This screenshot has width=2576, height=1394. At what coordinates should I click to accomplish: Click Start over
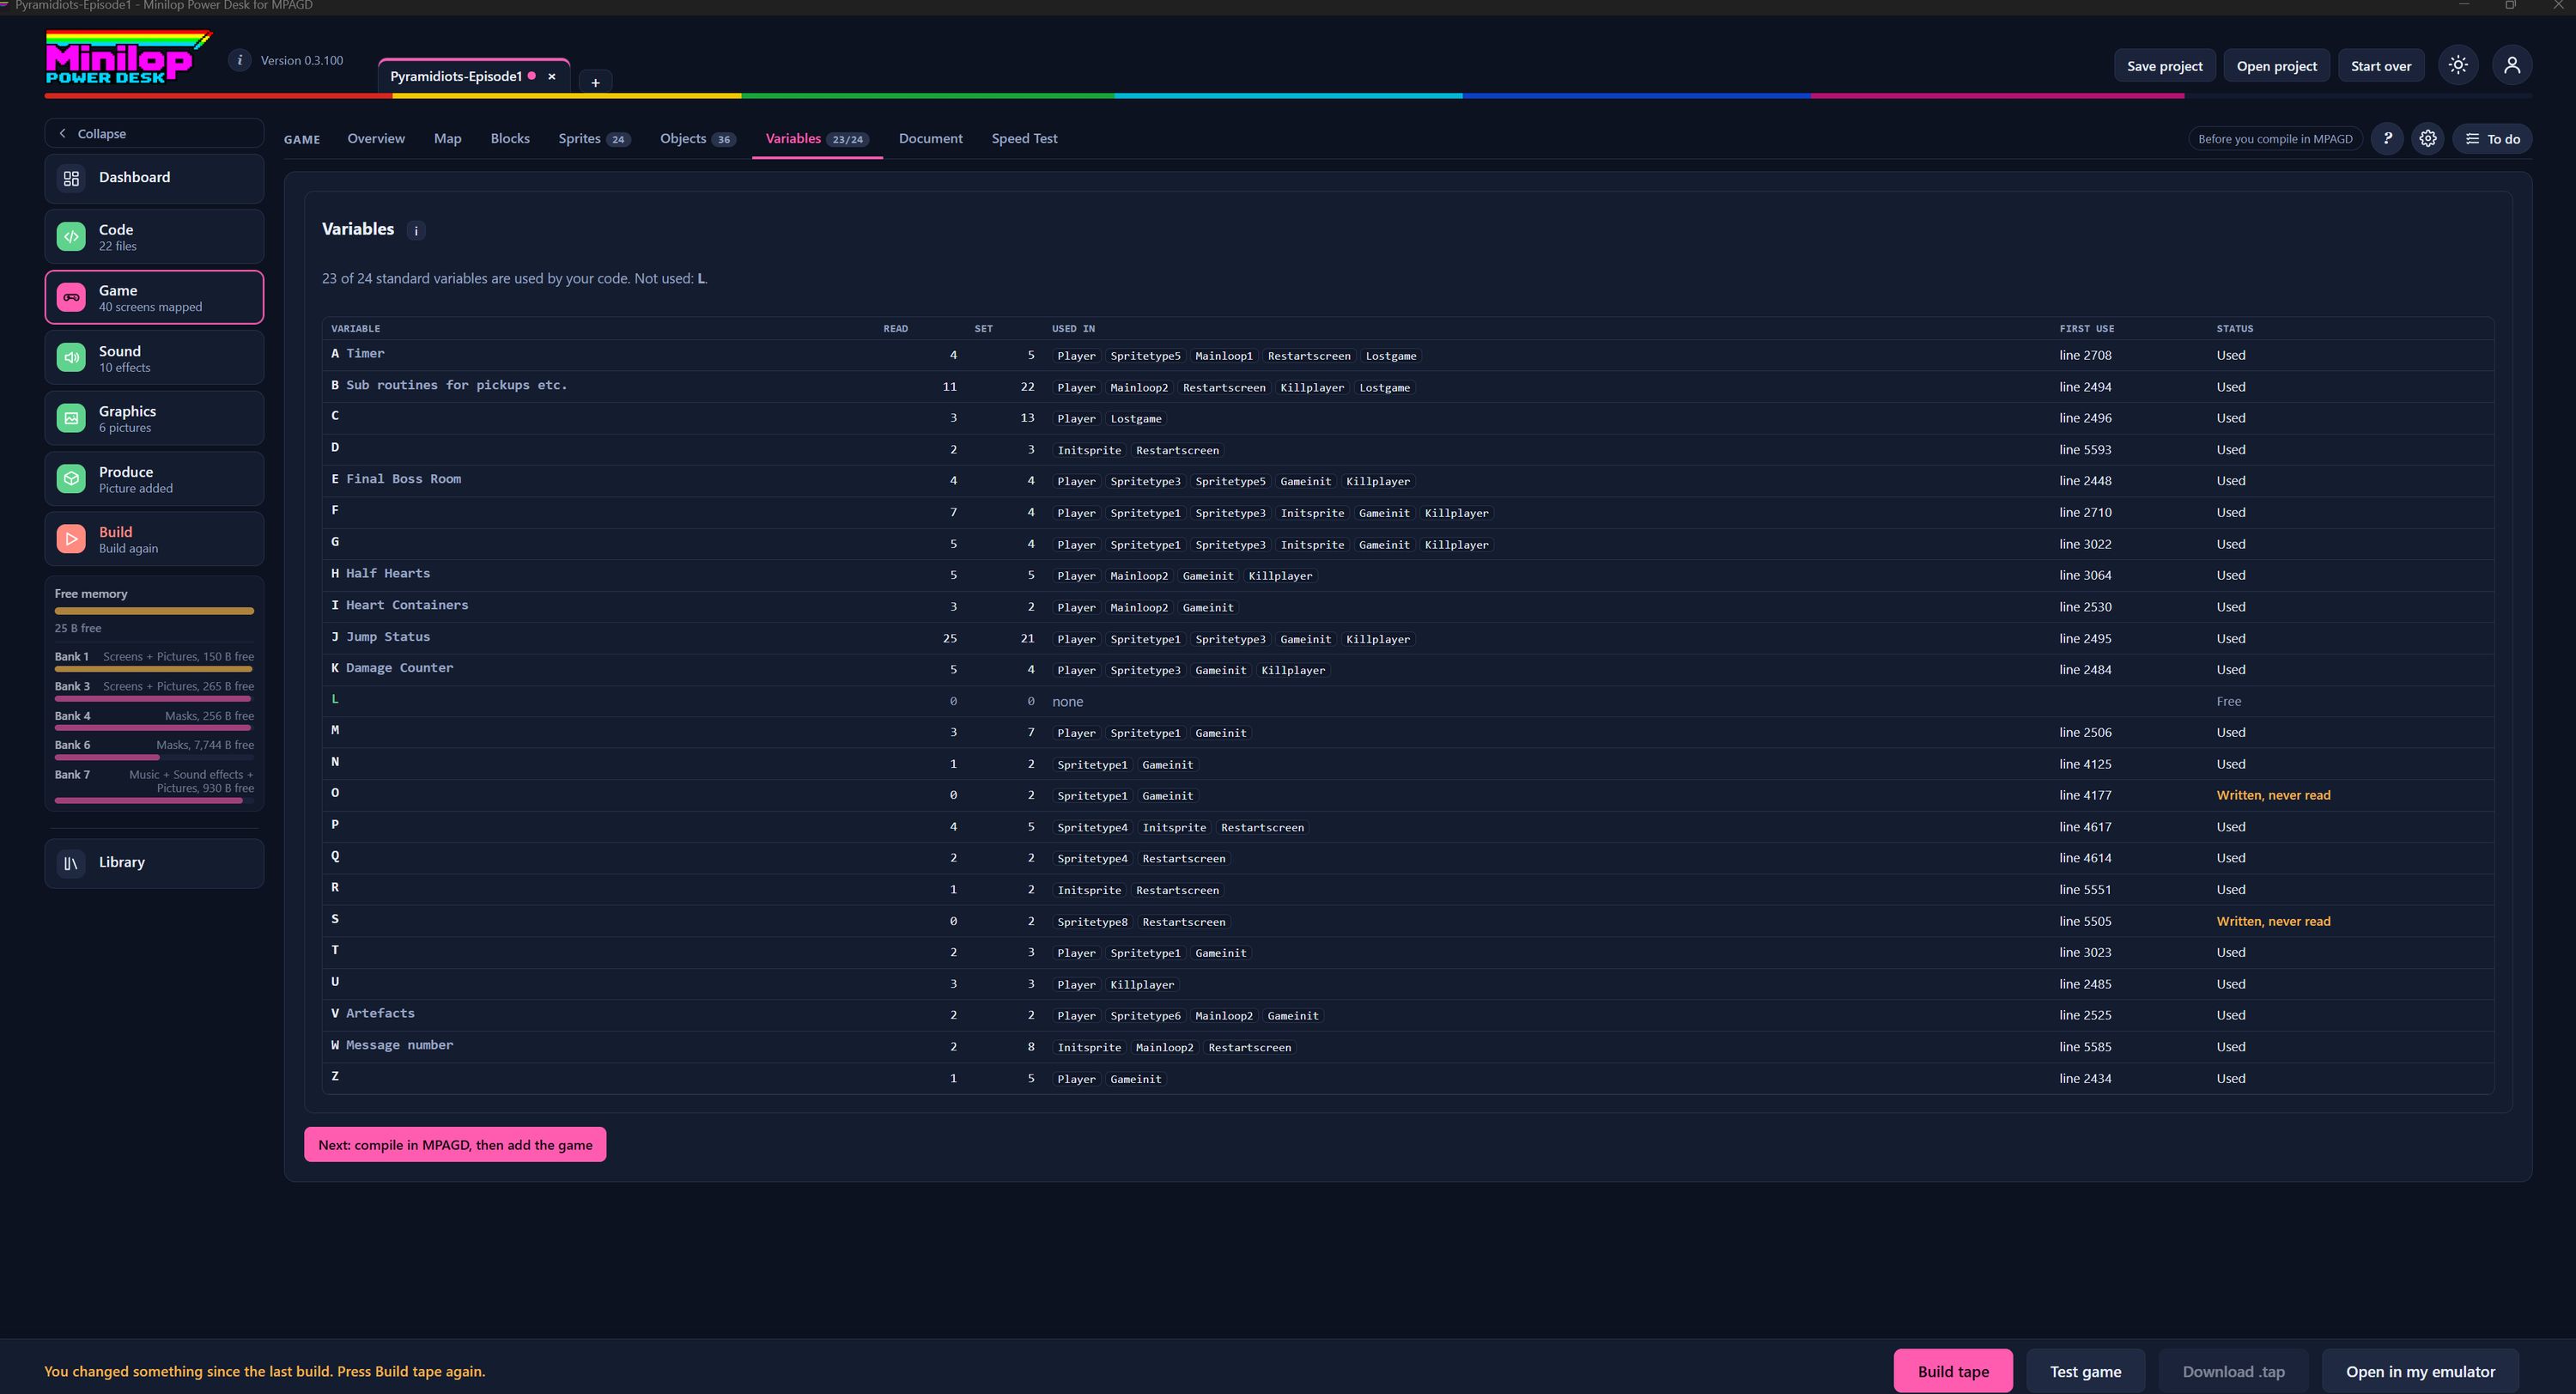2380,66
